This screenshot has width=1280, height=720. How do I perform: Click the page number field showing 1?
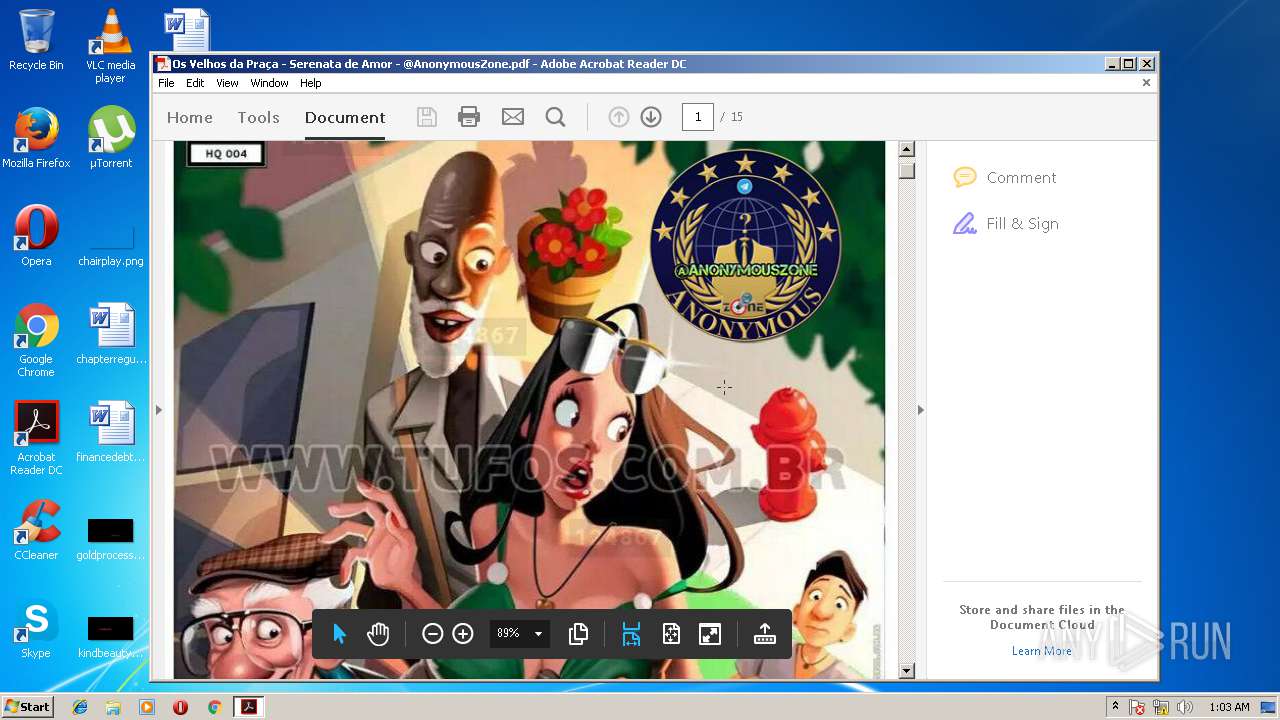(x=698, y=117)
